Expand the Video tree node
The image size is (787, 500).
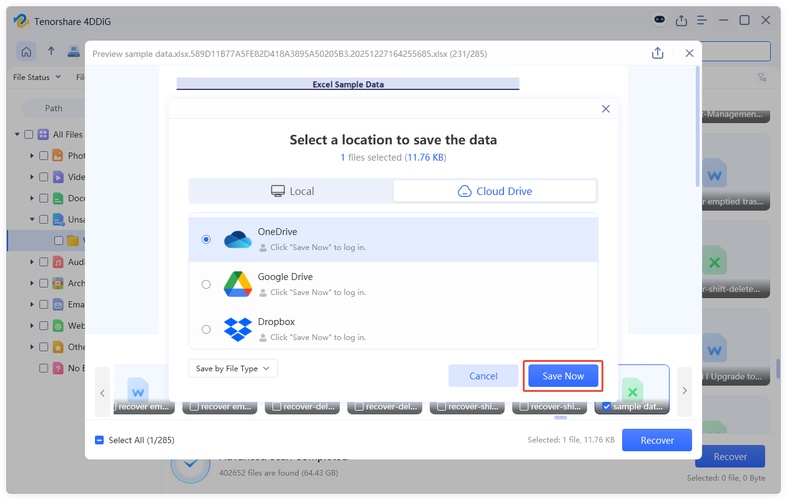[x=32, y=177]
